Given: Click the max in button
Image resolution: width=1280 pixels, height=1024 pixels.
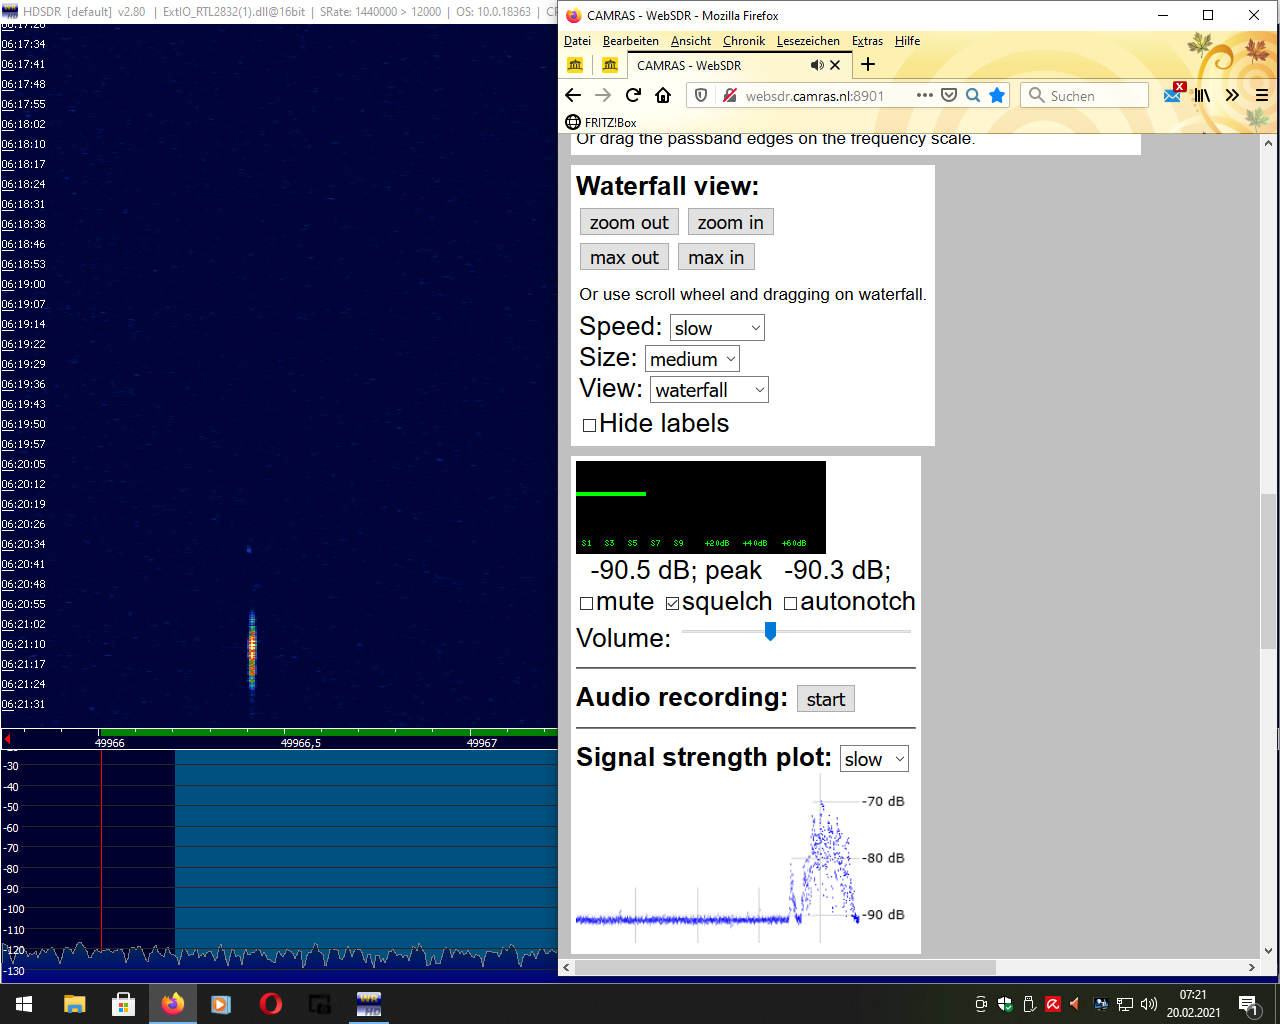Looking at the screenshot, I should [716, 257].
